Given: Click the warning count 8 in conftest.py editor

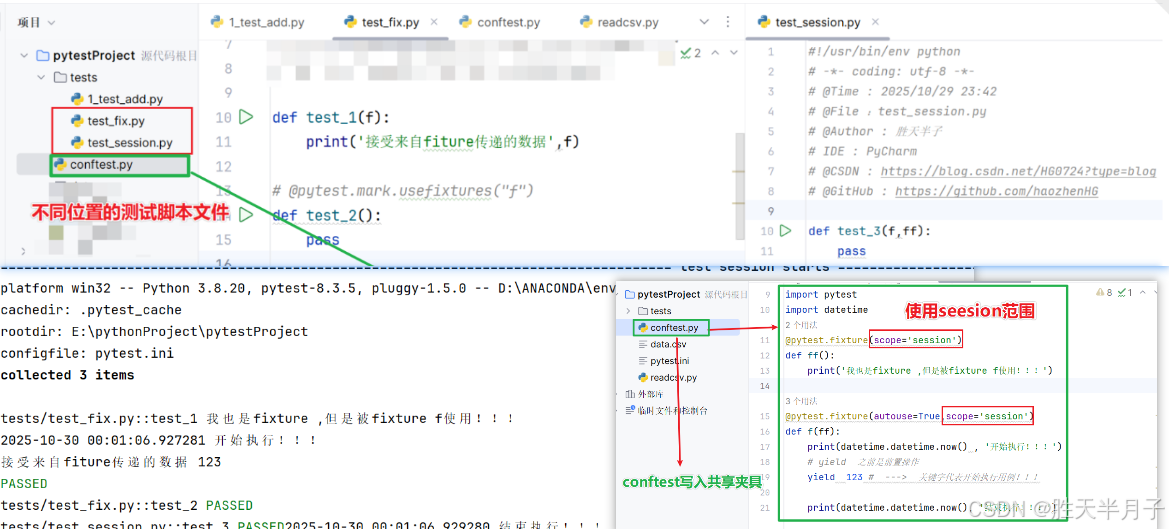Looking at the screenshot, I should click(x=1103, y=293).
